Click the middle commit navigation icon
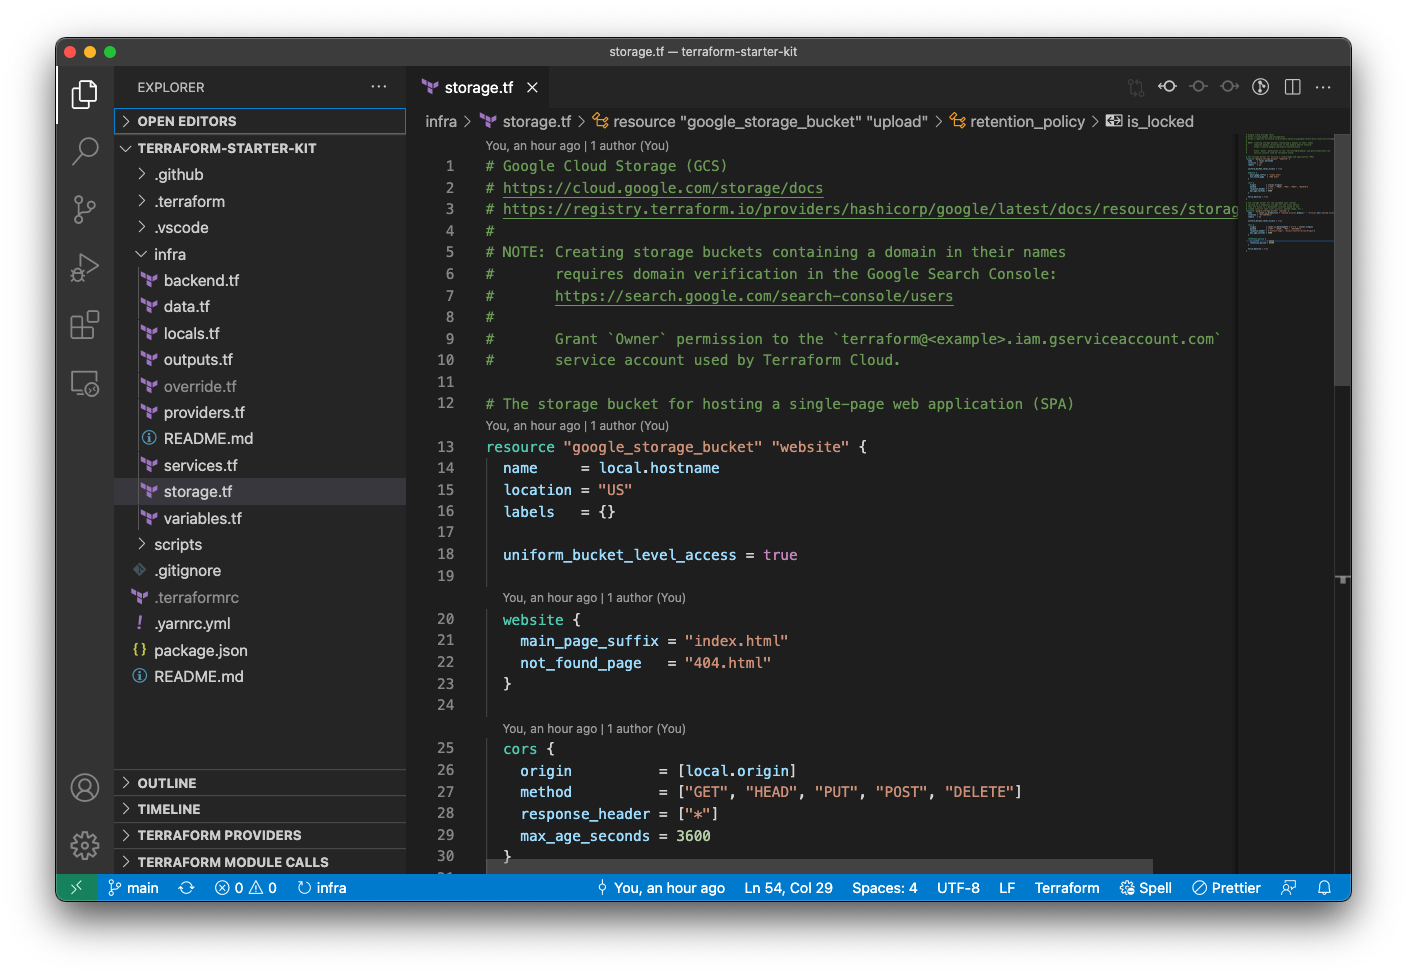Image resolution: width=1407 pixels, height=975 pixels. tap(1198, 87)
